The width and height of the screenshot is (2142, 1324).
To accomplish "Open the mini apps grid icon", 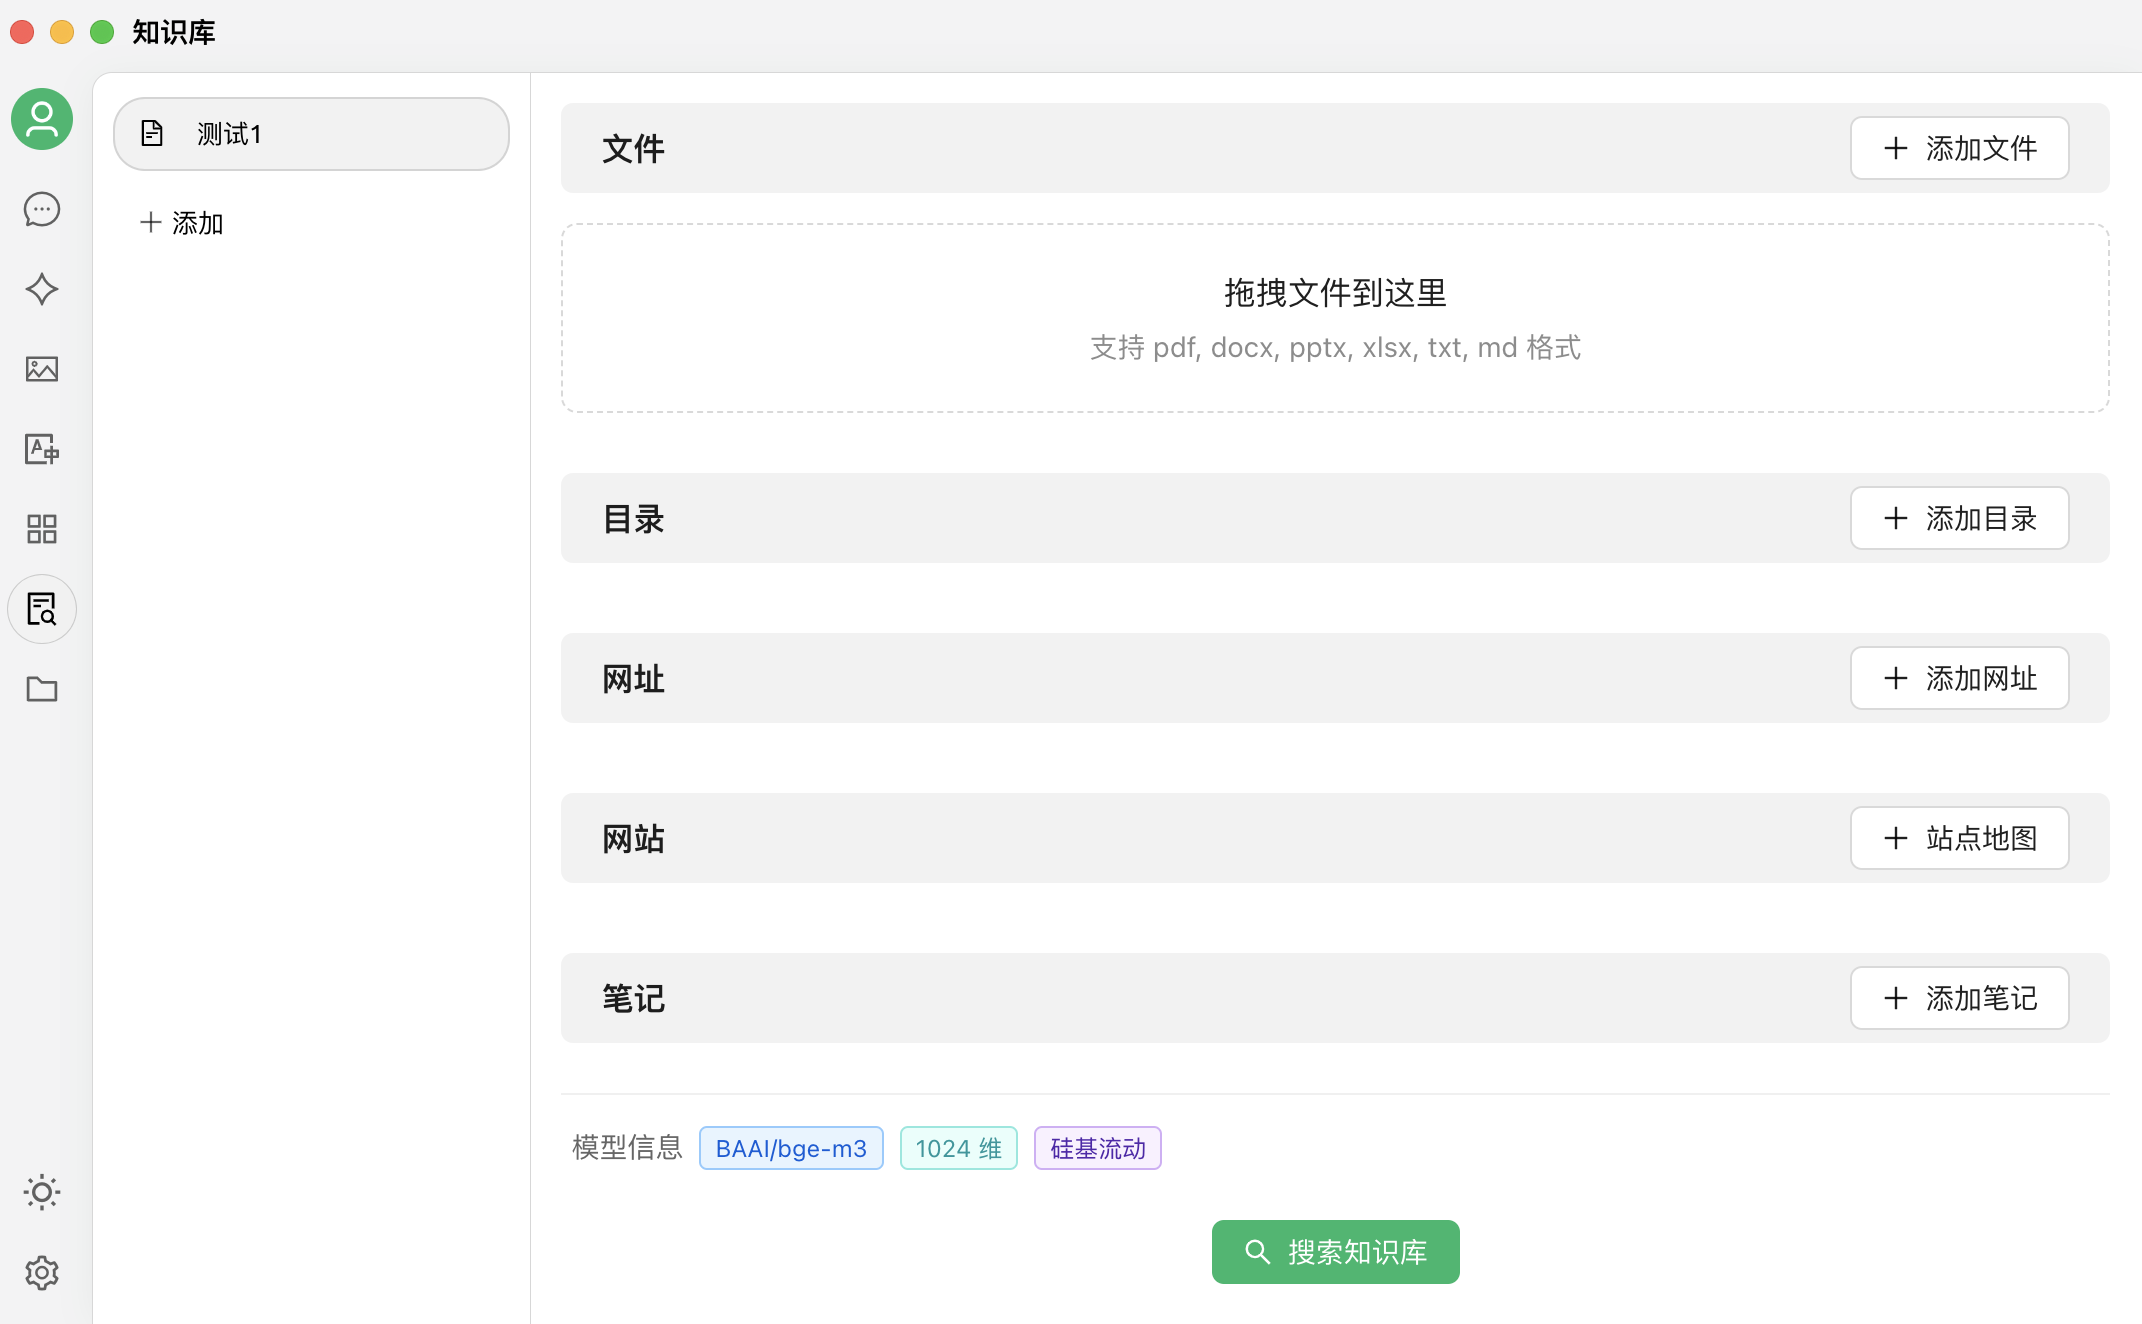I will pos(42,529).
